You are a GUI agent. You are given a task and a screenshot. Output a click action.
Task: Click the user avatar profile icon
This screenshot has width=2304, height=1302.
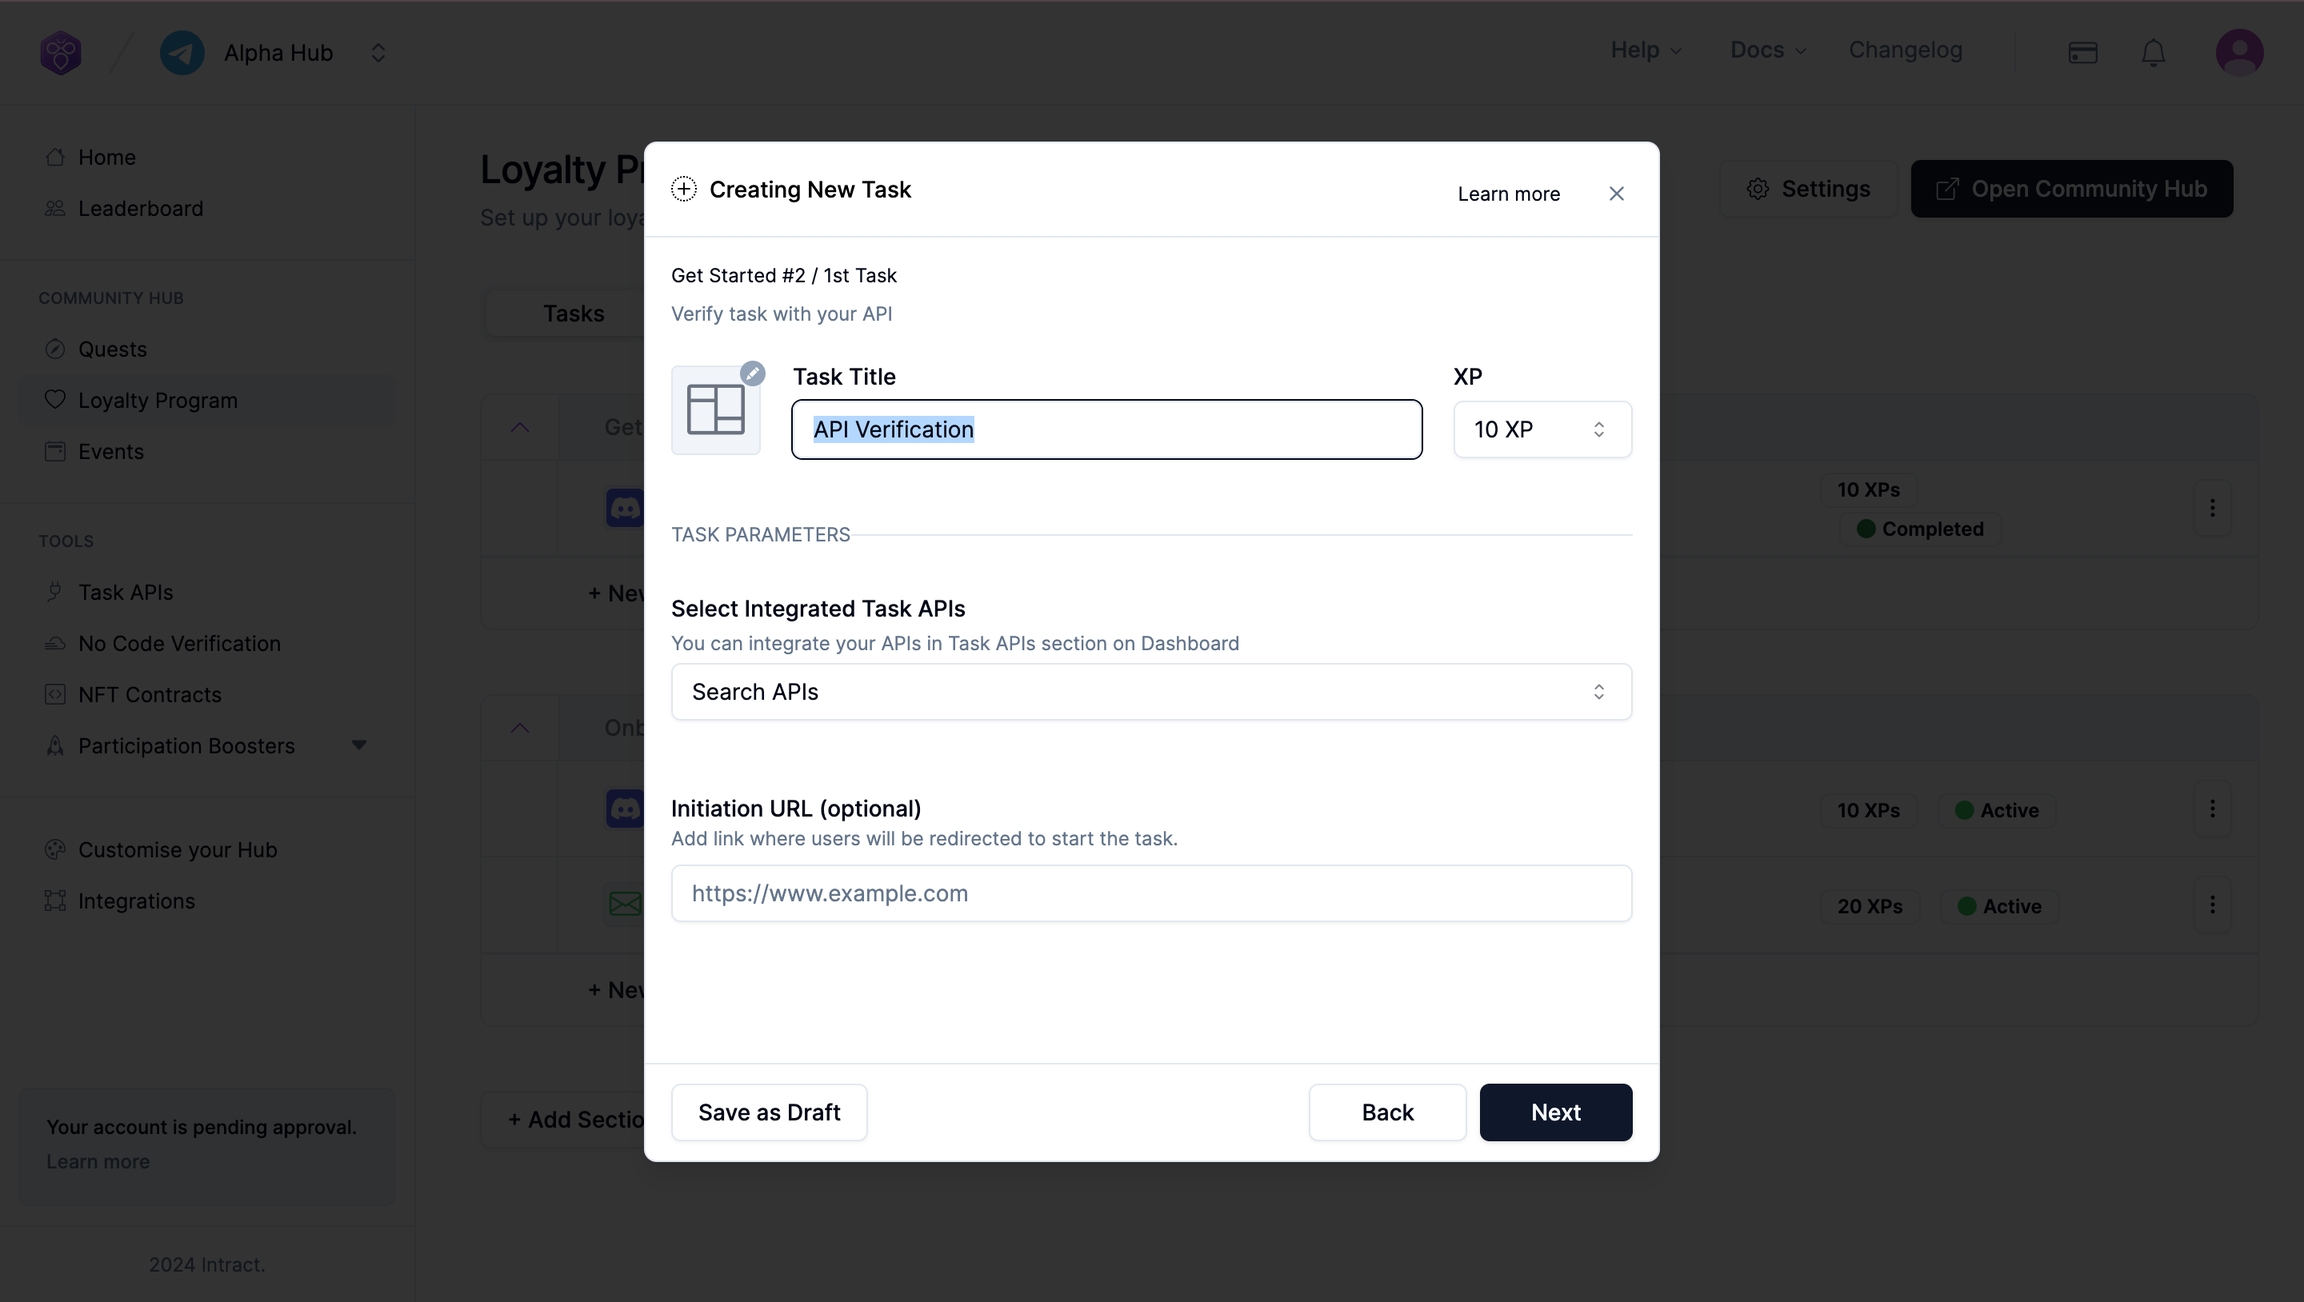[2239, 52]
